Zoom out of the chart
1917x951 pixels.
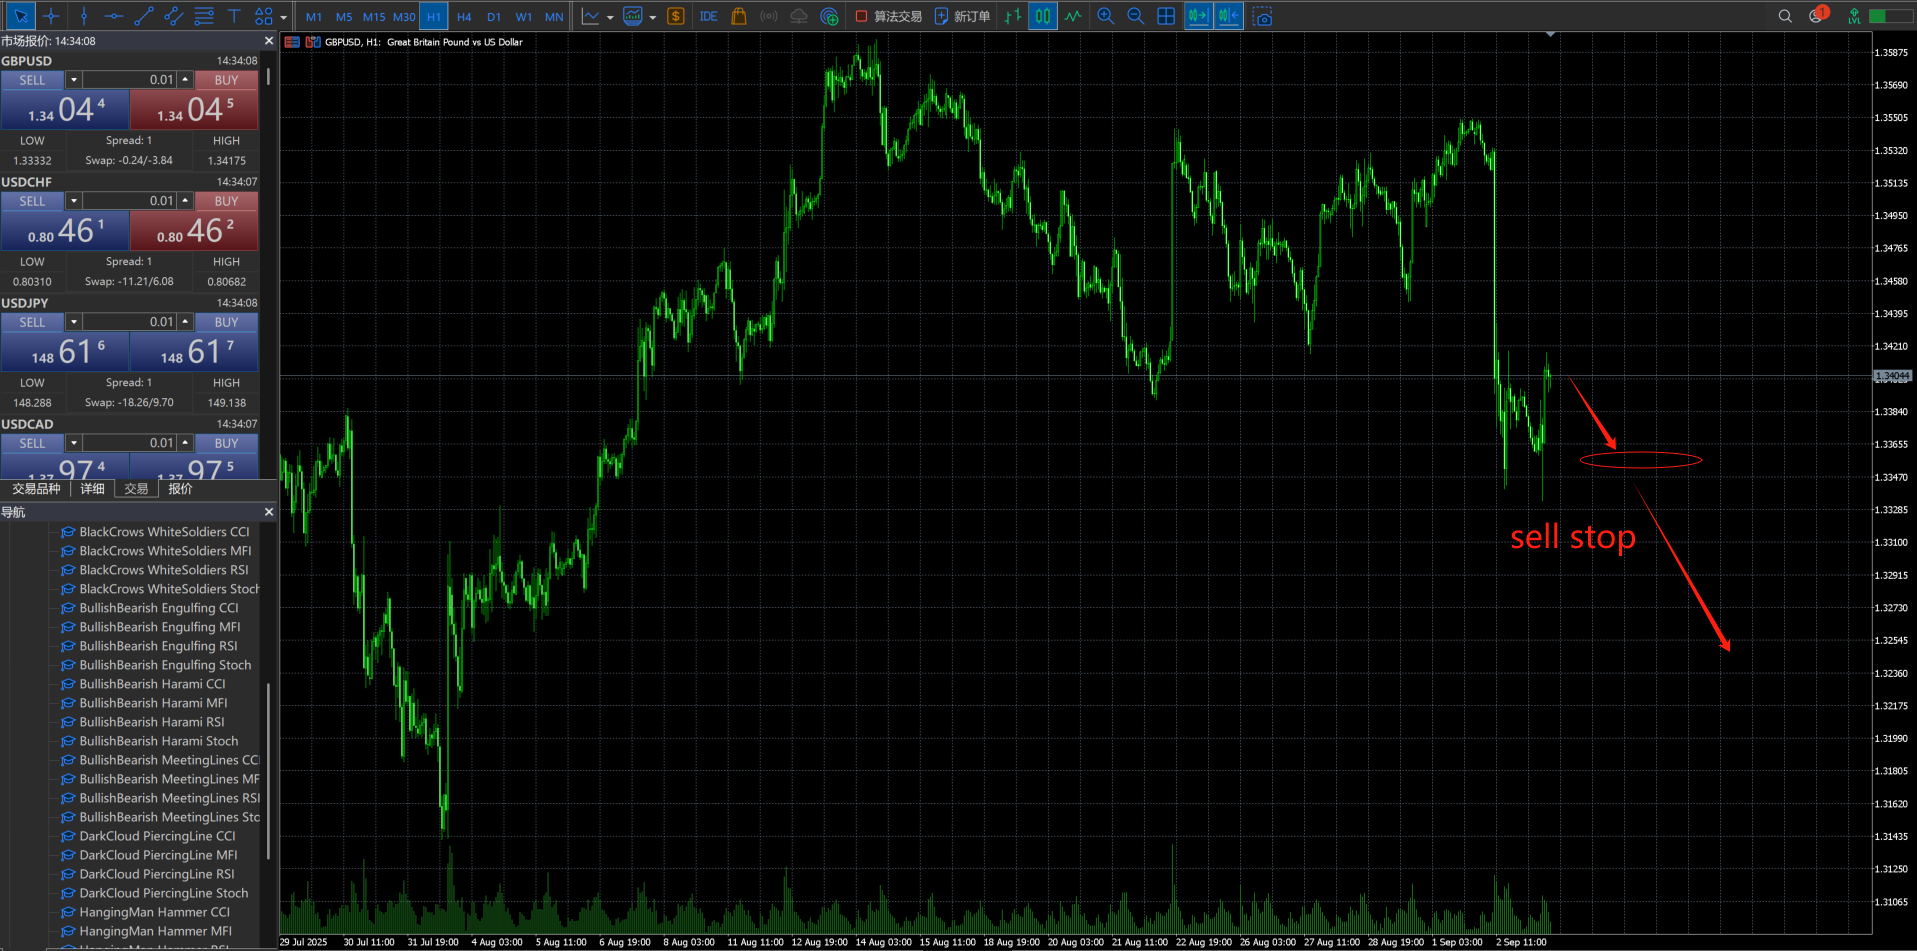point(1135,16)
